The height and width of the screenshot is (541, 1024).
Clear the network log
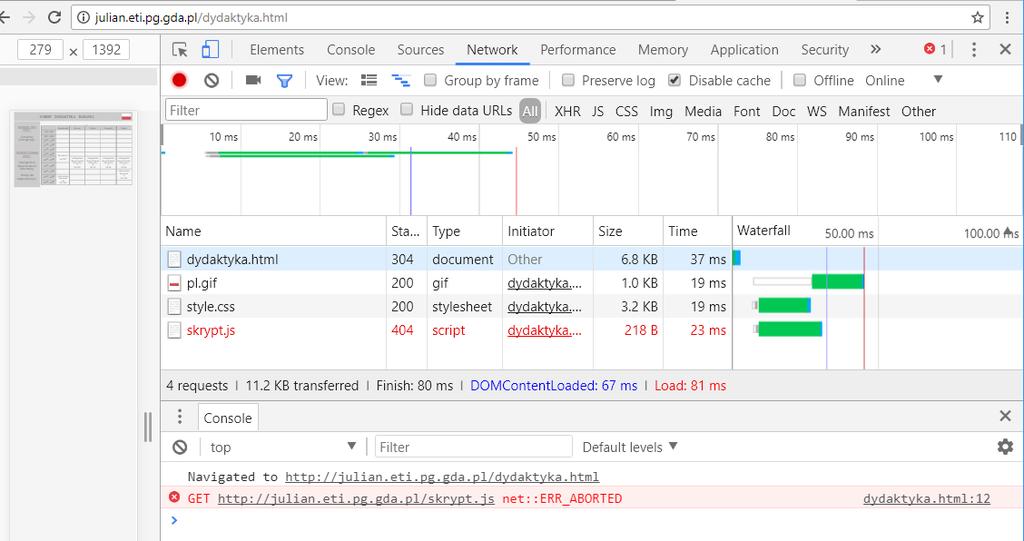(x=211, y=80)
